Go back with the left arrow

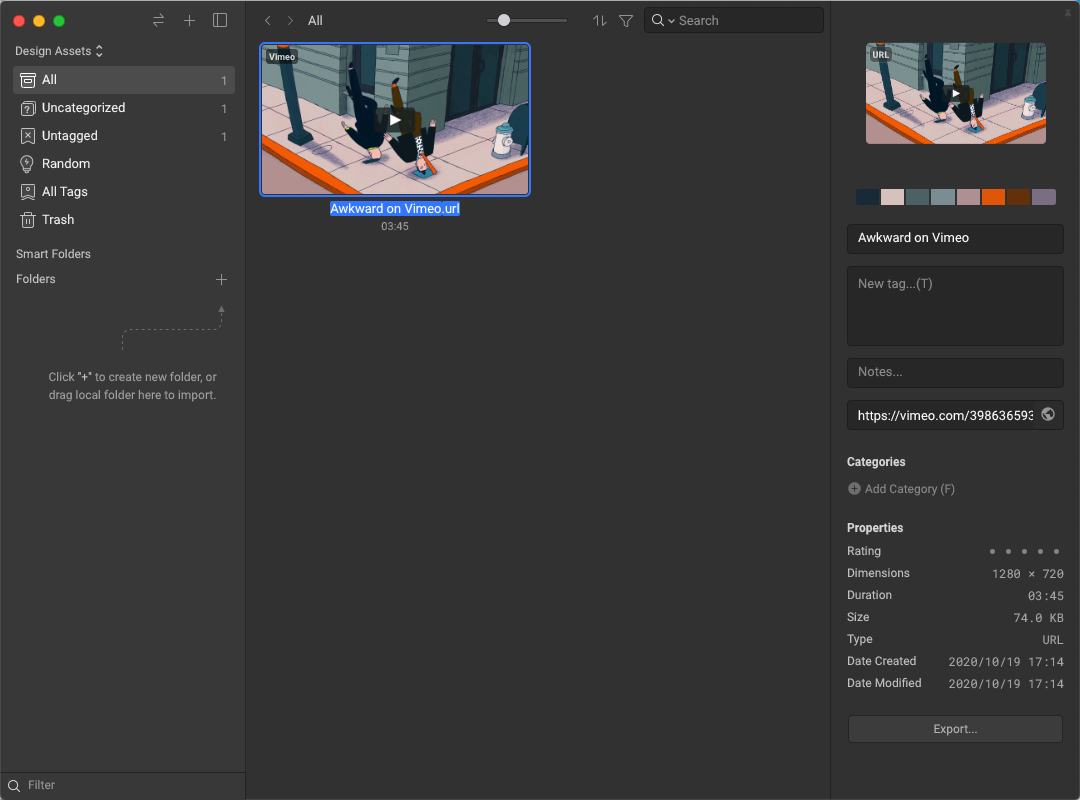[268, 21]
